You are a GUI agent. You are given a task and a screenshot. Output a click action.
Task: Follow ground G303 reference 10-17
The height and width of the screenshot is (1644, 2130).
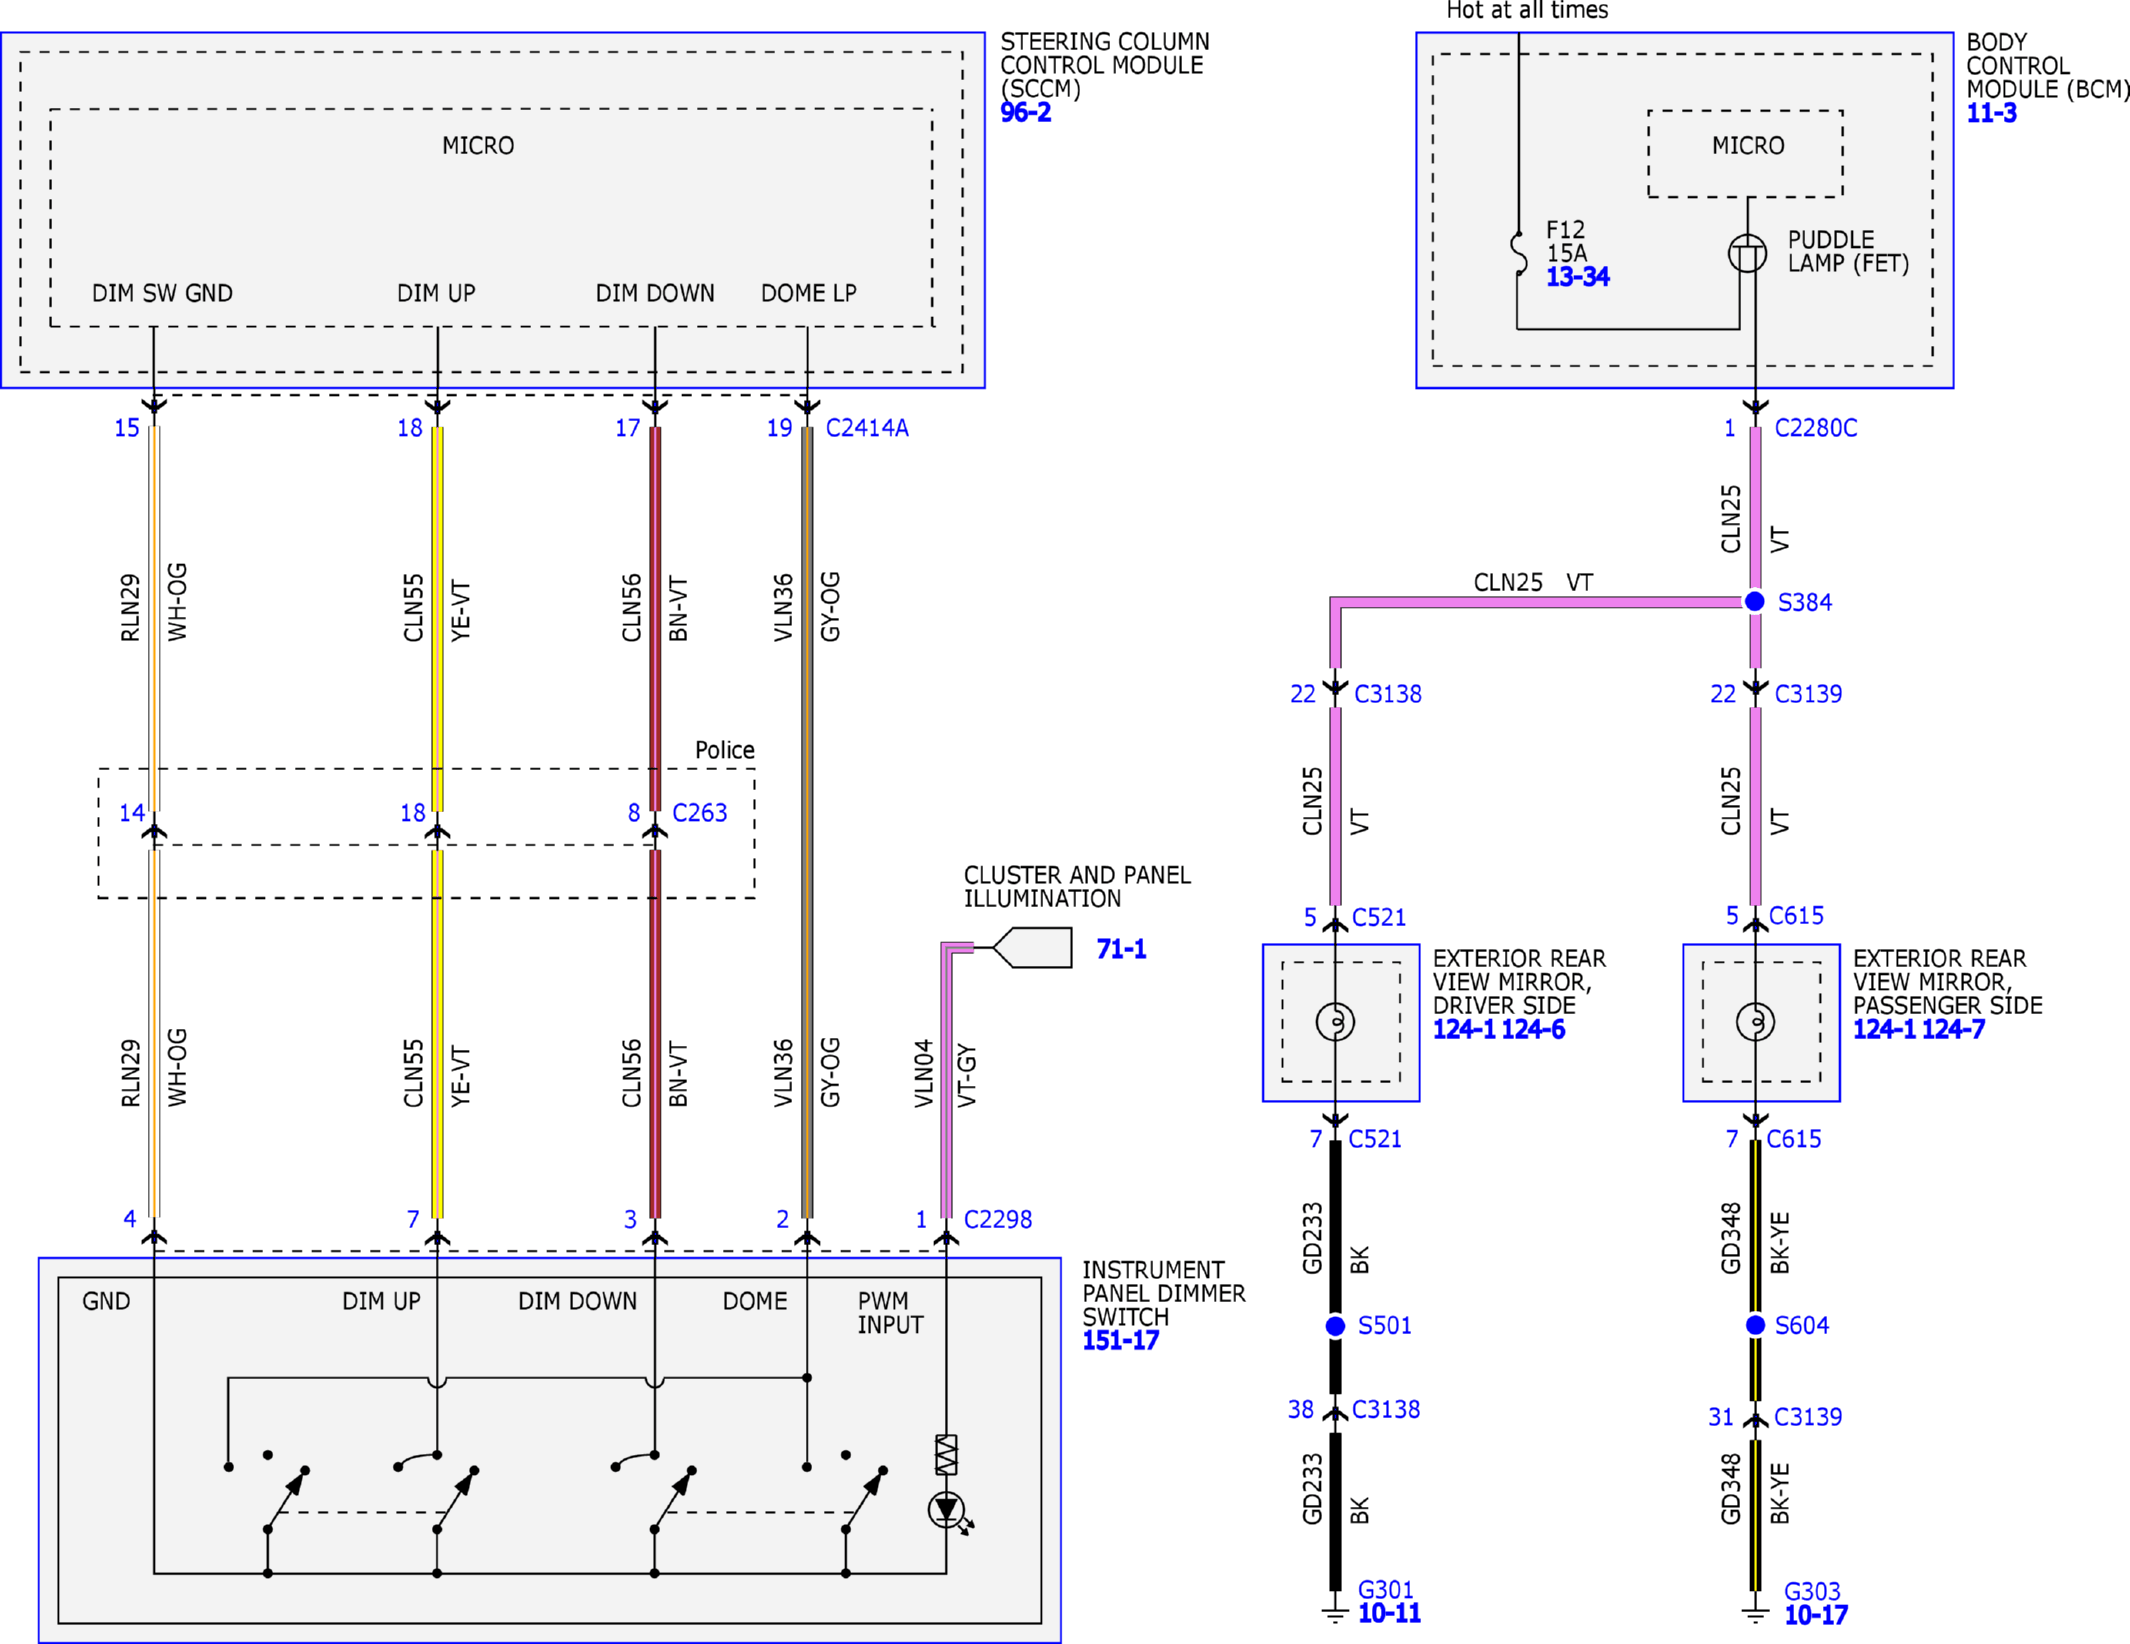[1816, 1615]
